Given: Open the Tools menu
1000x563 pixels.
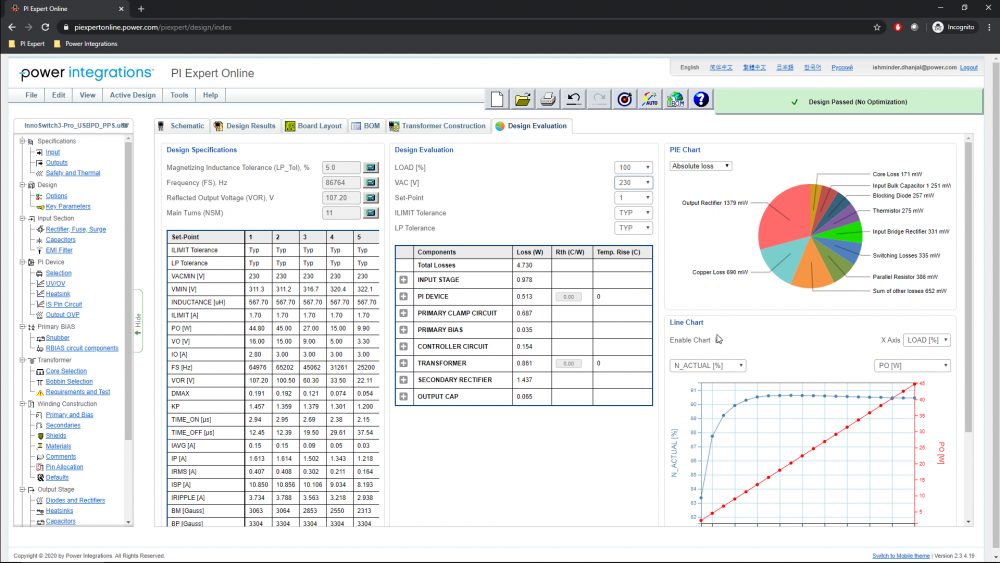Looking at the screenshot, I should (179, 95).
